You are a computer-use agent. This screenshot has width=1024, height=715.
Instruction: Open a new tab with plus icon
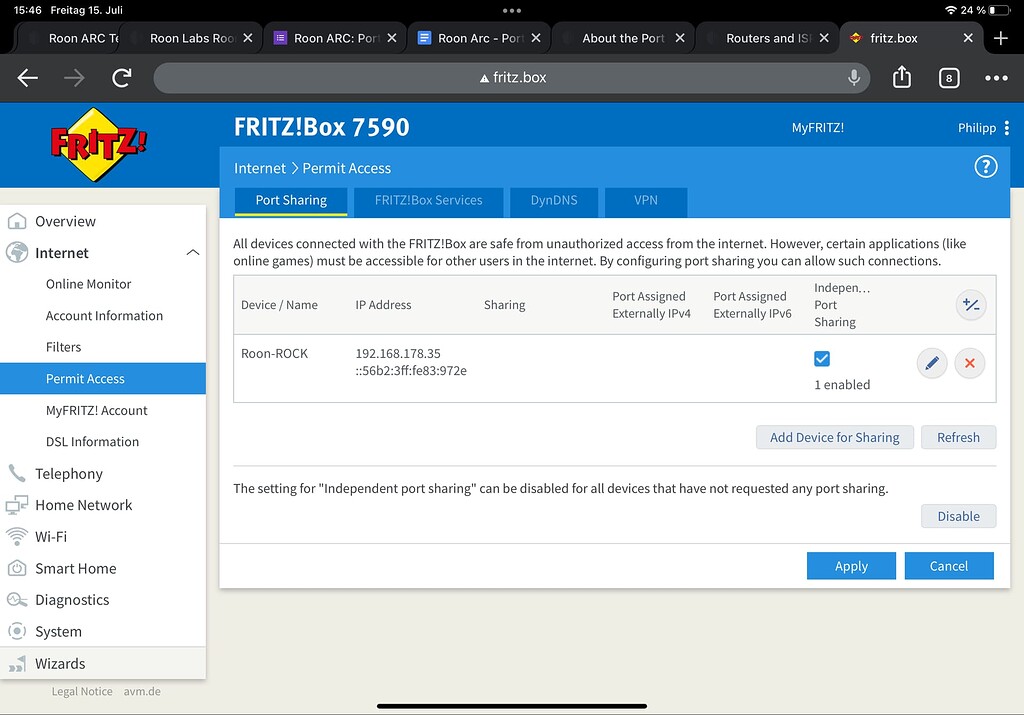click(x=1000, y=38)
